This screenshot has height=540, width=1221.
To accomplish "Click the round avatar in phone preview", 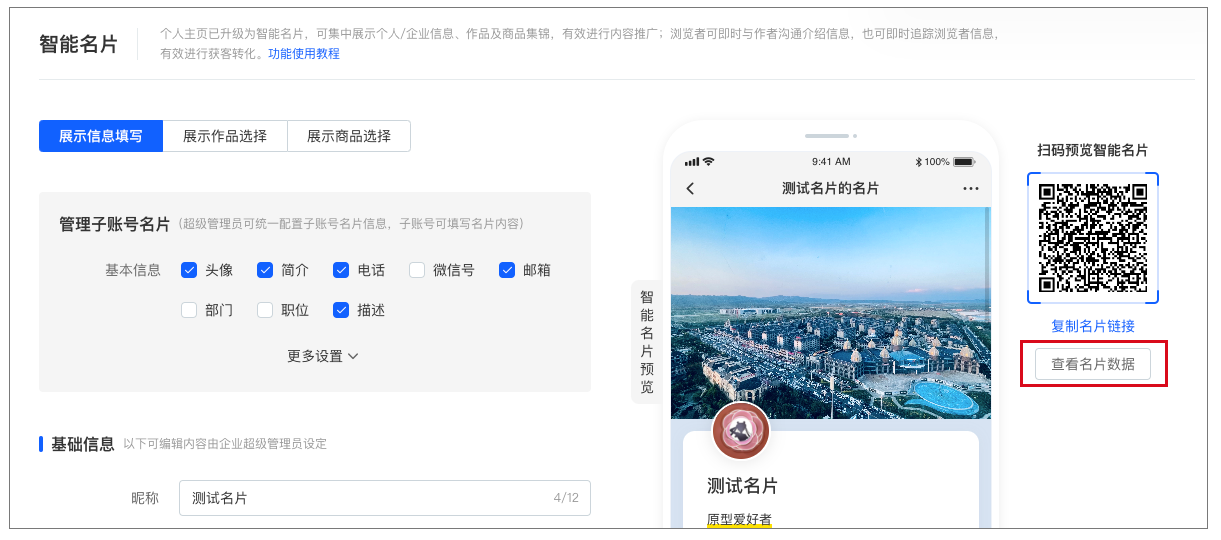I will click(741, 431).
